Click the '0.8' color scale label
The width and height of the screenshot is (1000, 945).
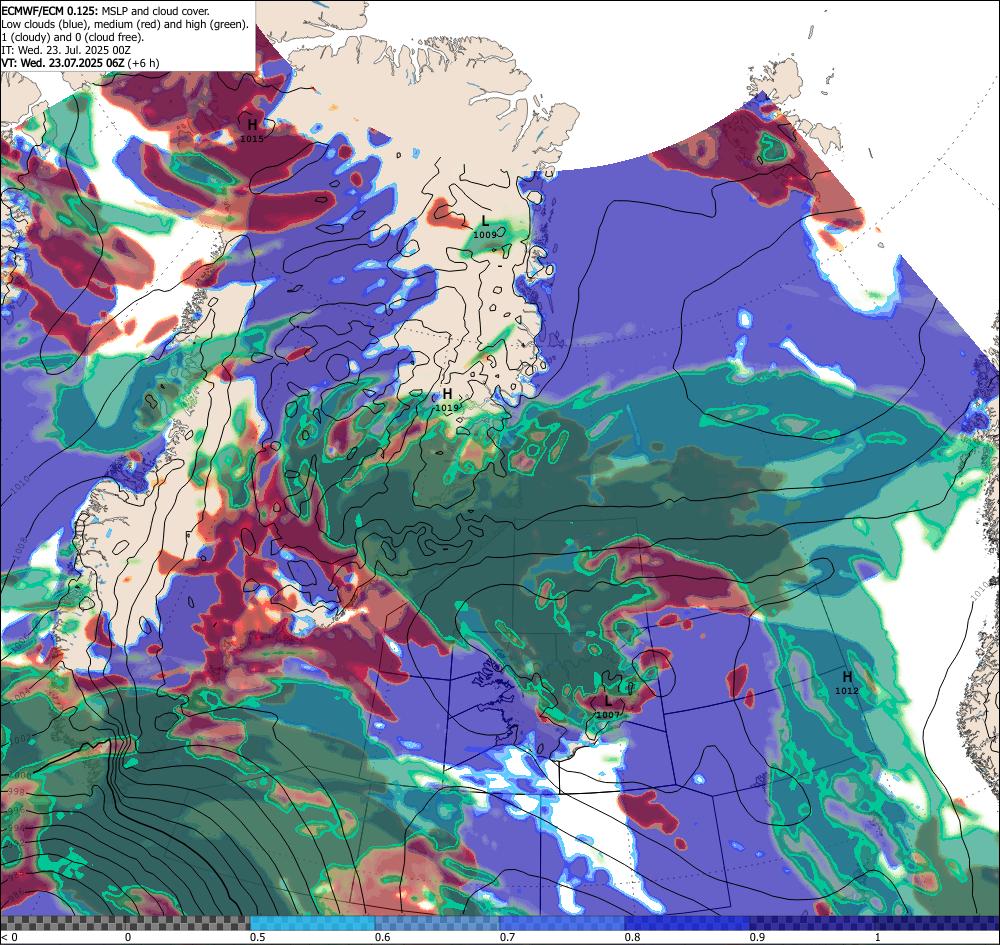tap(633, 937)
